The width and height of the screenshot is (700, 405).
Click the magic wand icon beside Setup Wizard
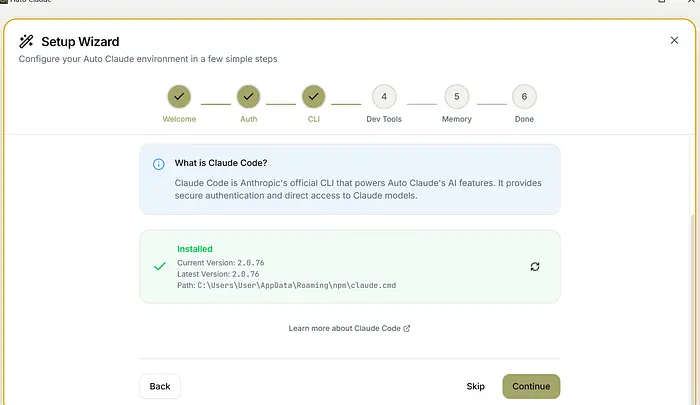pos(26,41)
